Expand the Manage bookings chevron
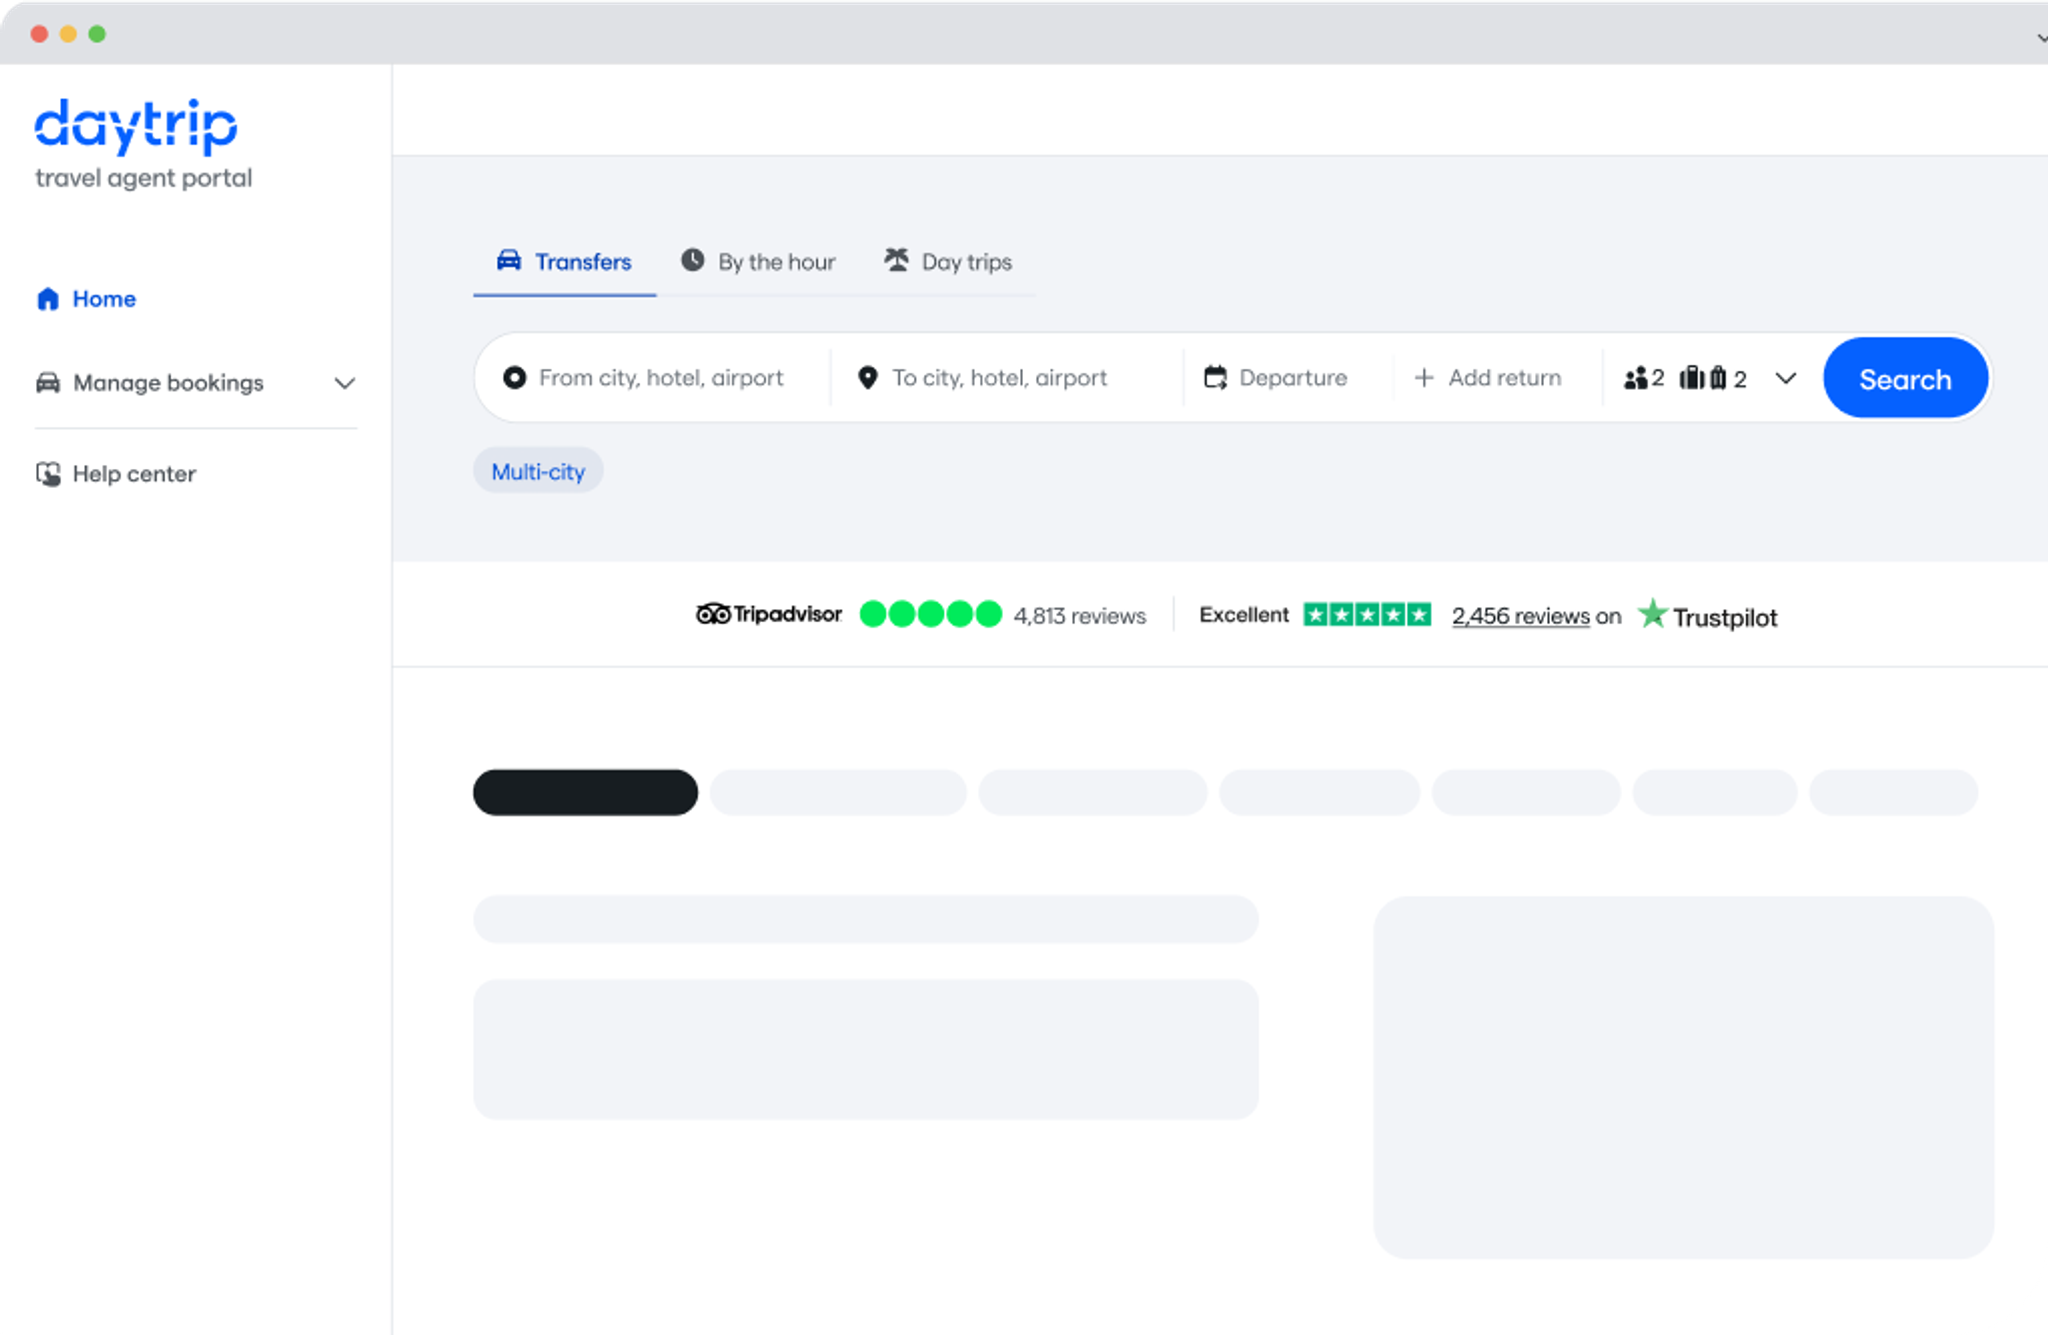 (x=345, y=383)
